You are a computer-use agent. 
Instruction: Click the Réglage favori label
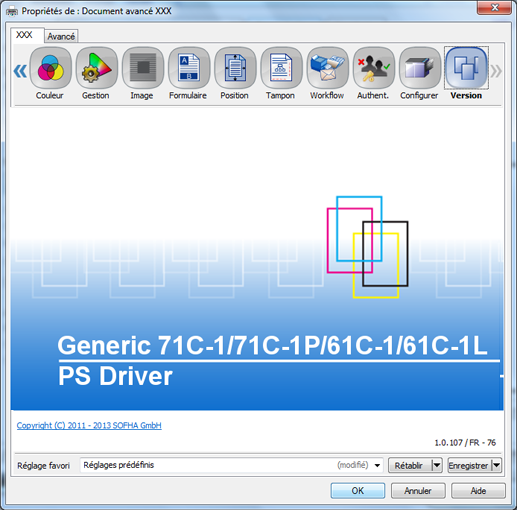44,465
